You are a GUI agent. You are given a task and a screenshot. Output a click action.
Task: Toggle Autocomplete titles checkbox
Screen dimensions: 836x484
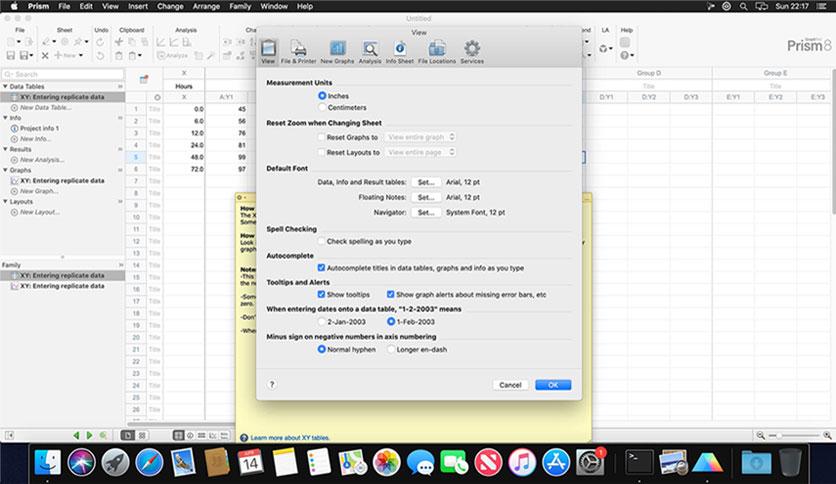[x=321, y=268]
